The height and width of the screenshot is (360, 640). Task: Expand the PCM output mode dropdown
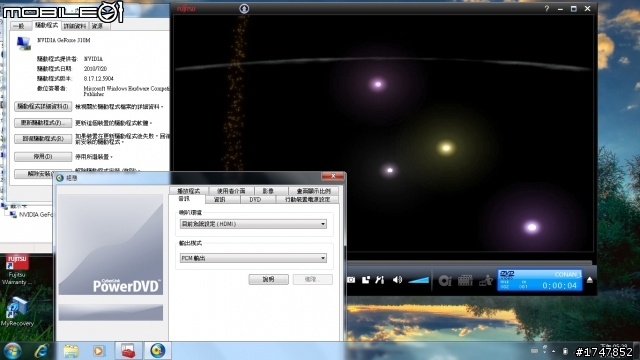[x=253, y=258]
